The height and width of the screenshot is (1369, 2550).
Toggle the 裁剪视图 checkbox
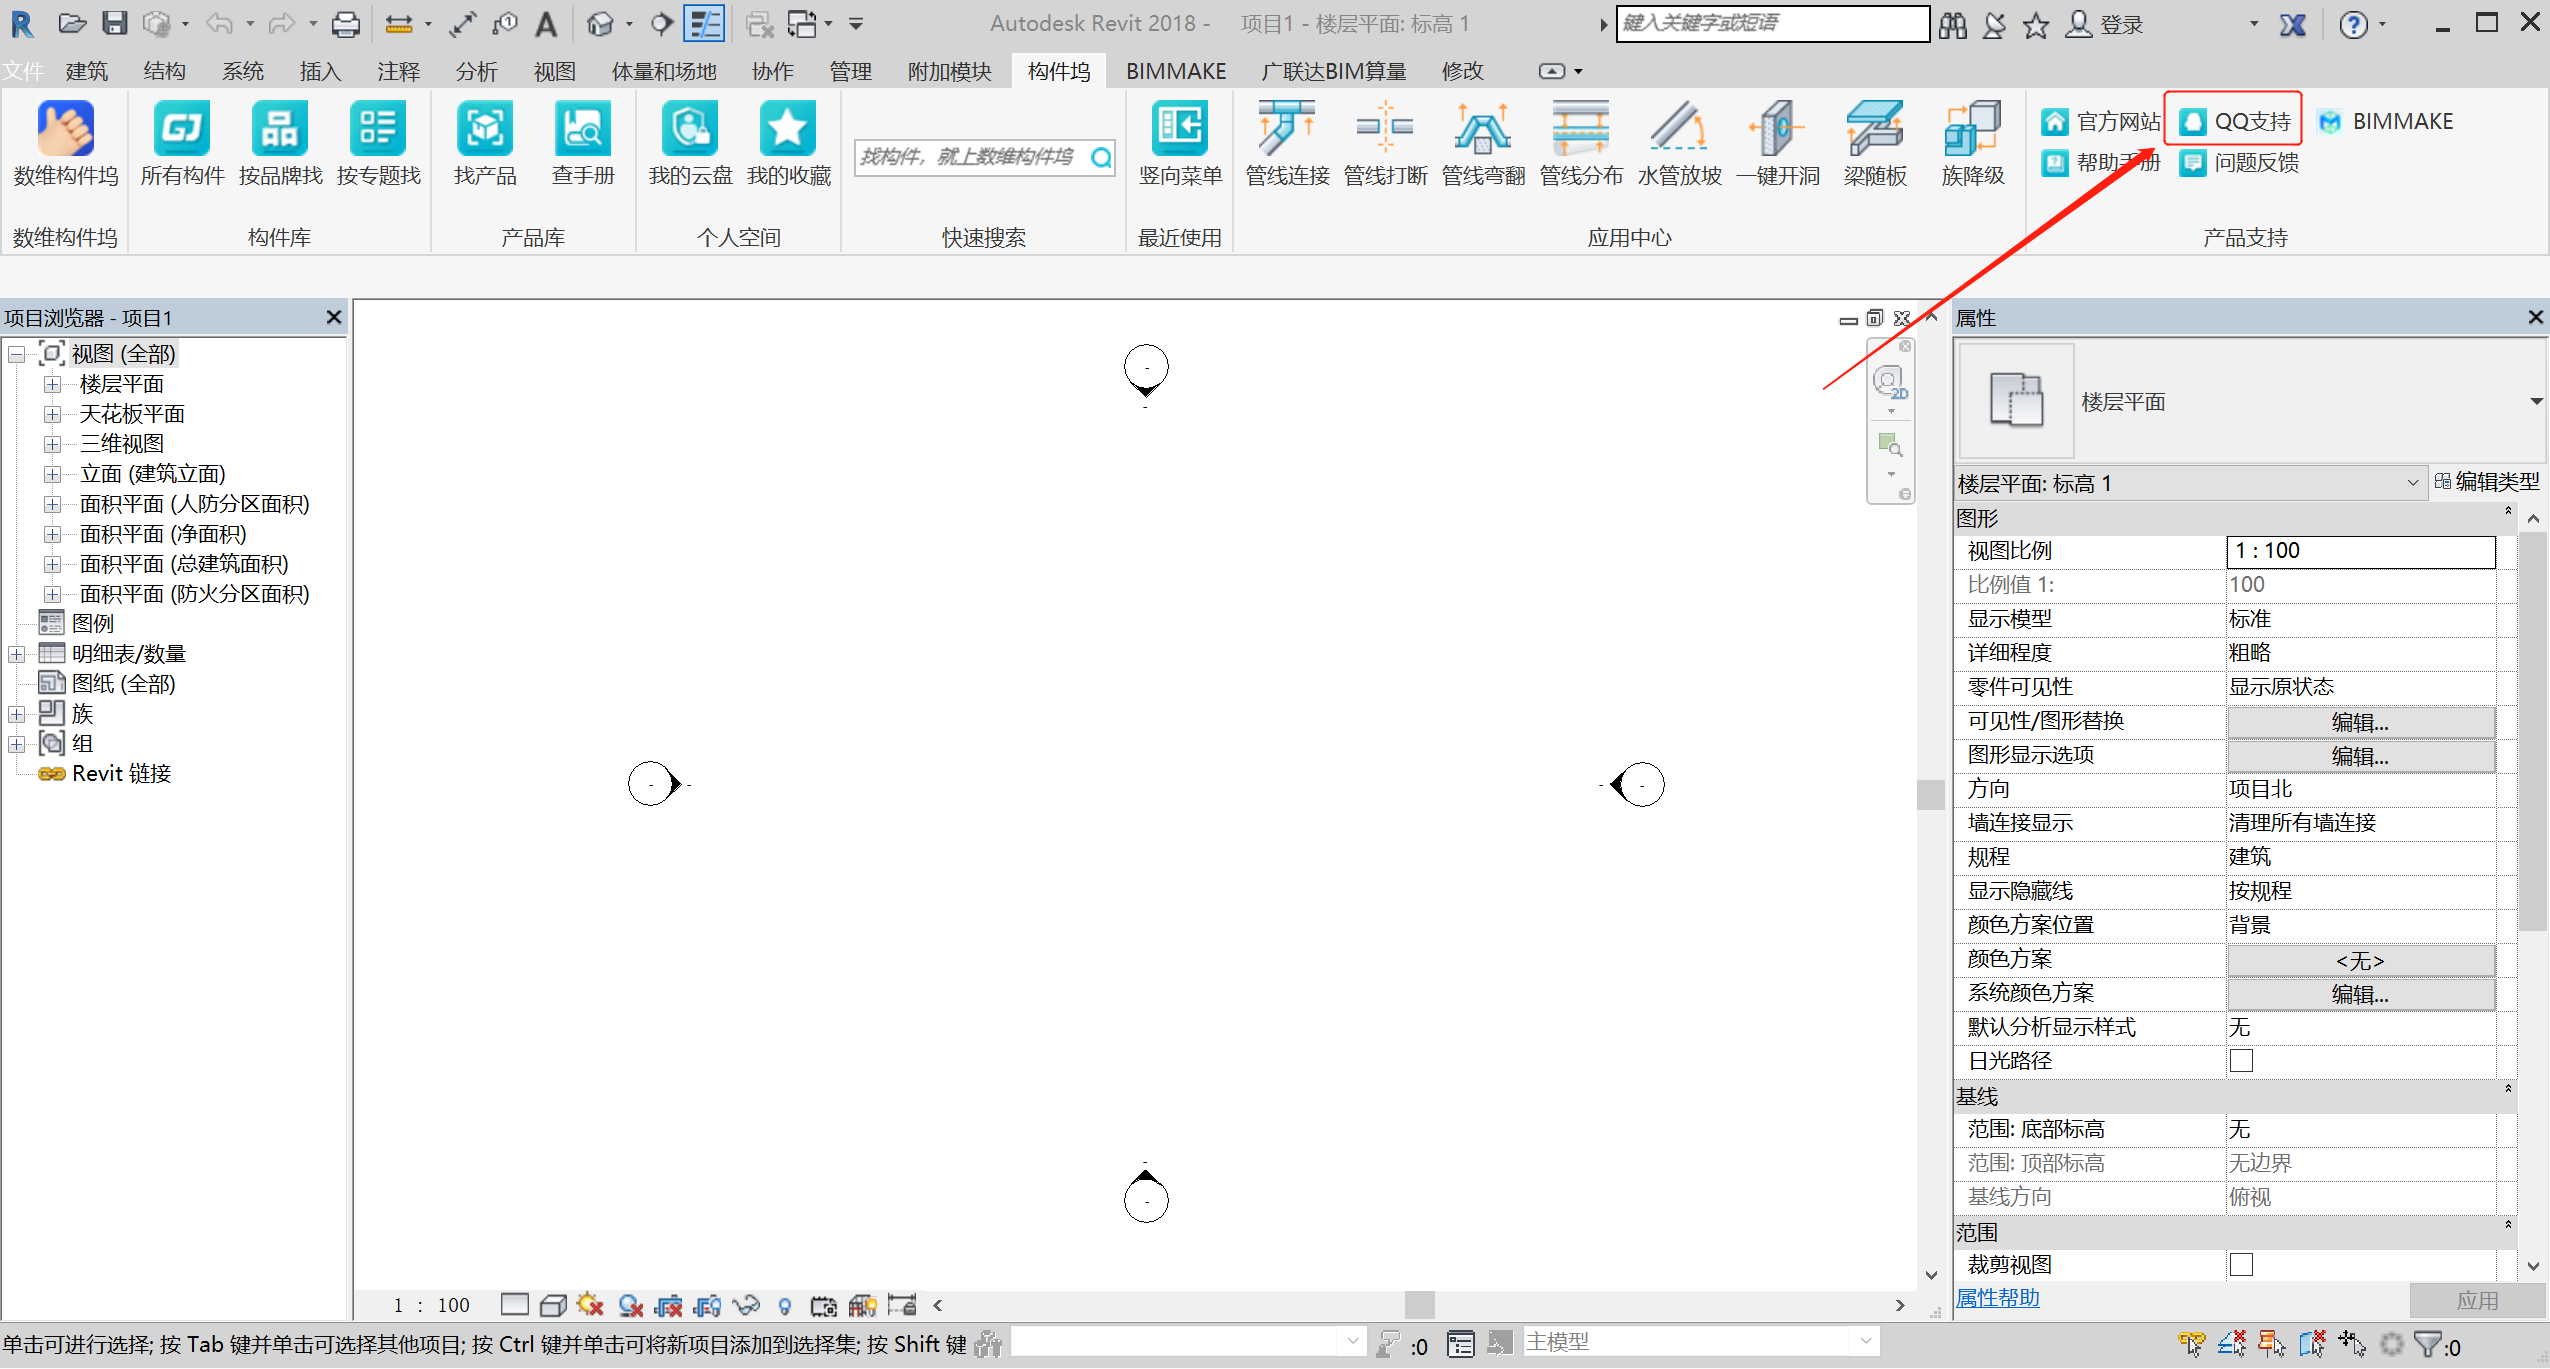coord(2241,1265)
